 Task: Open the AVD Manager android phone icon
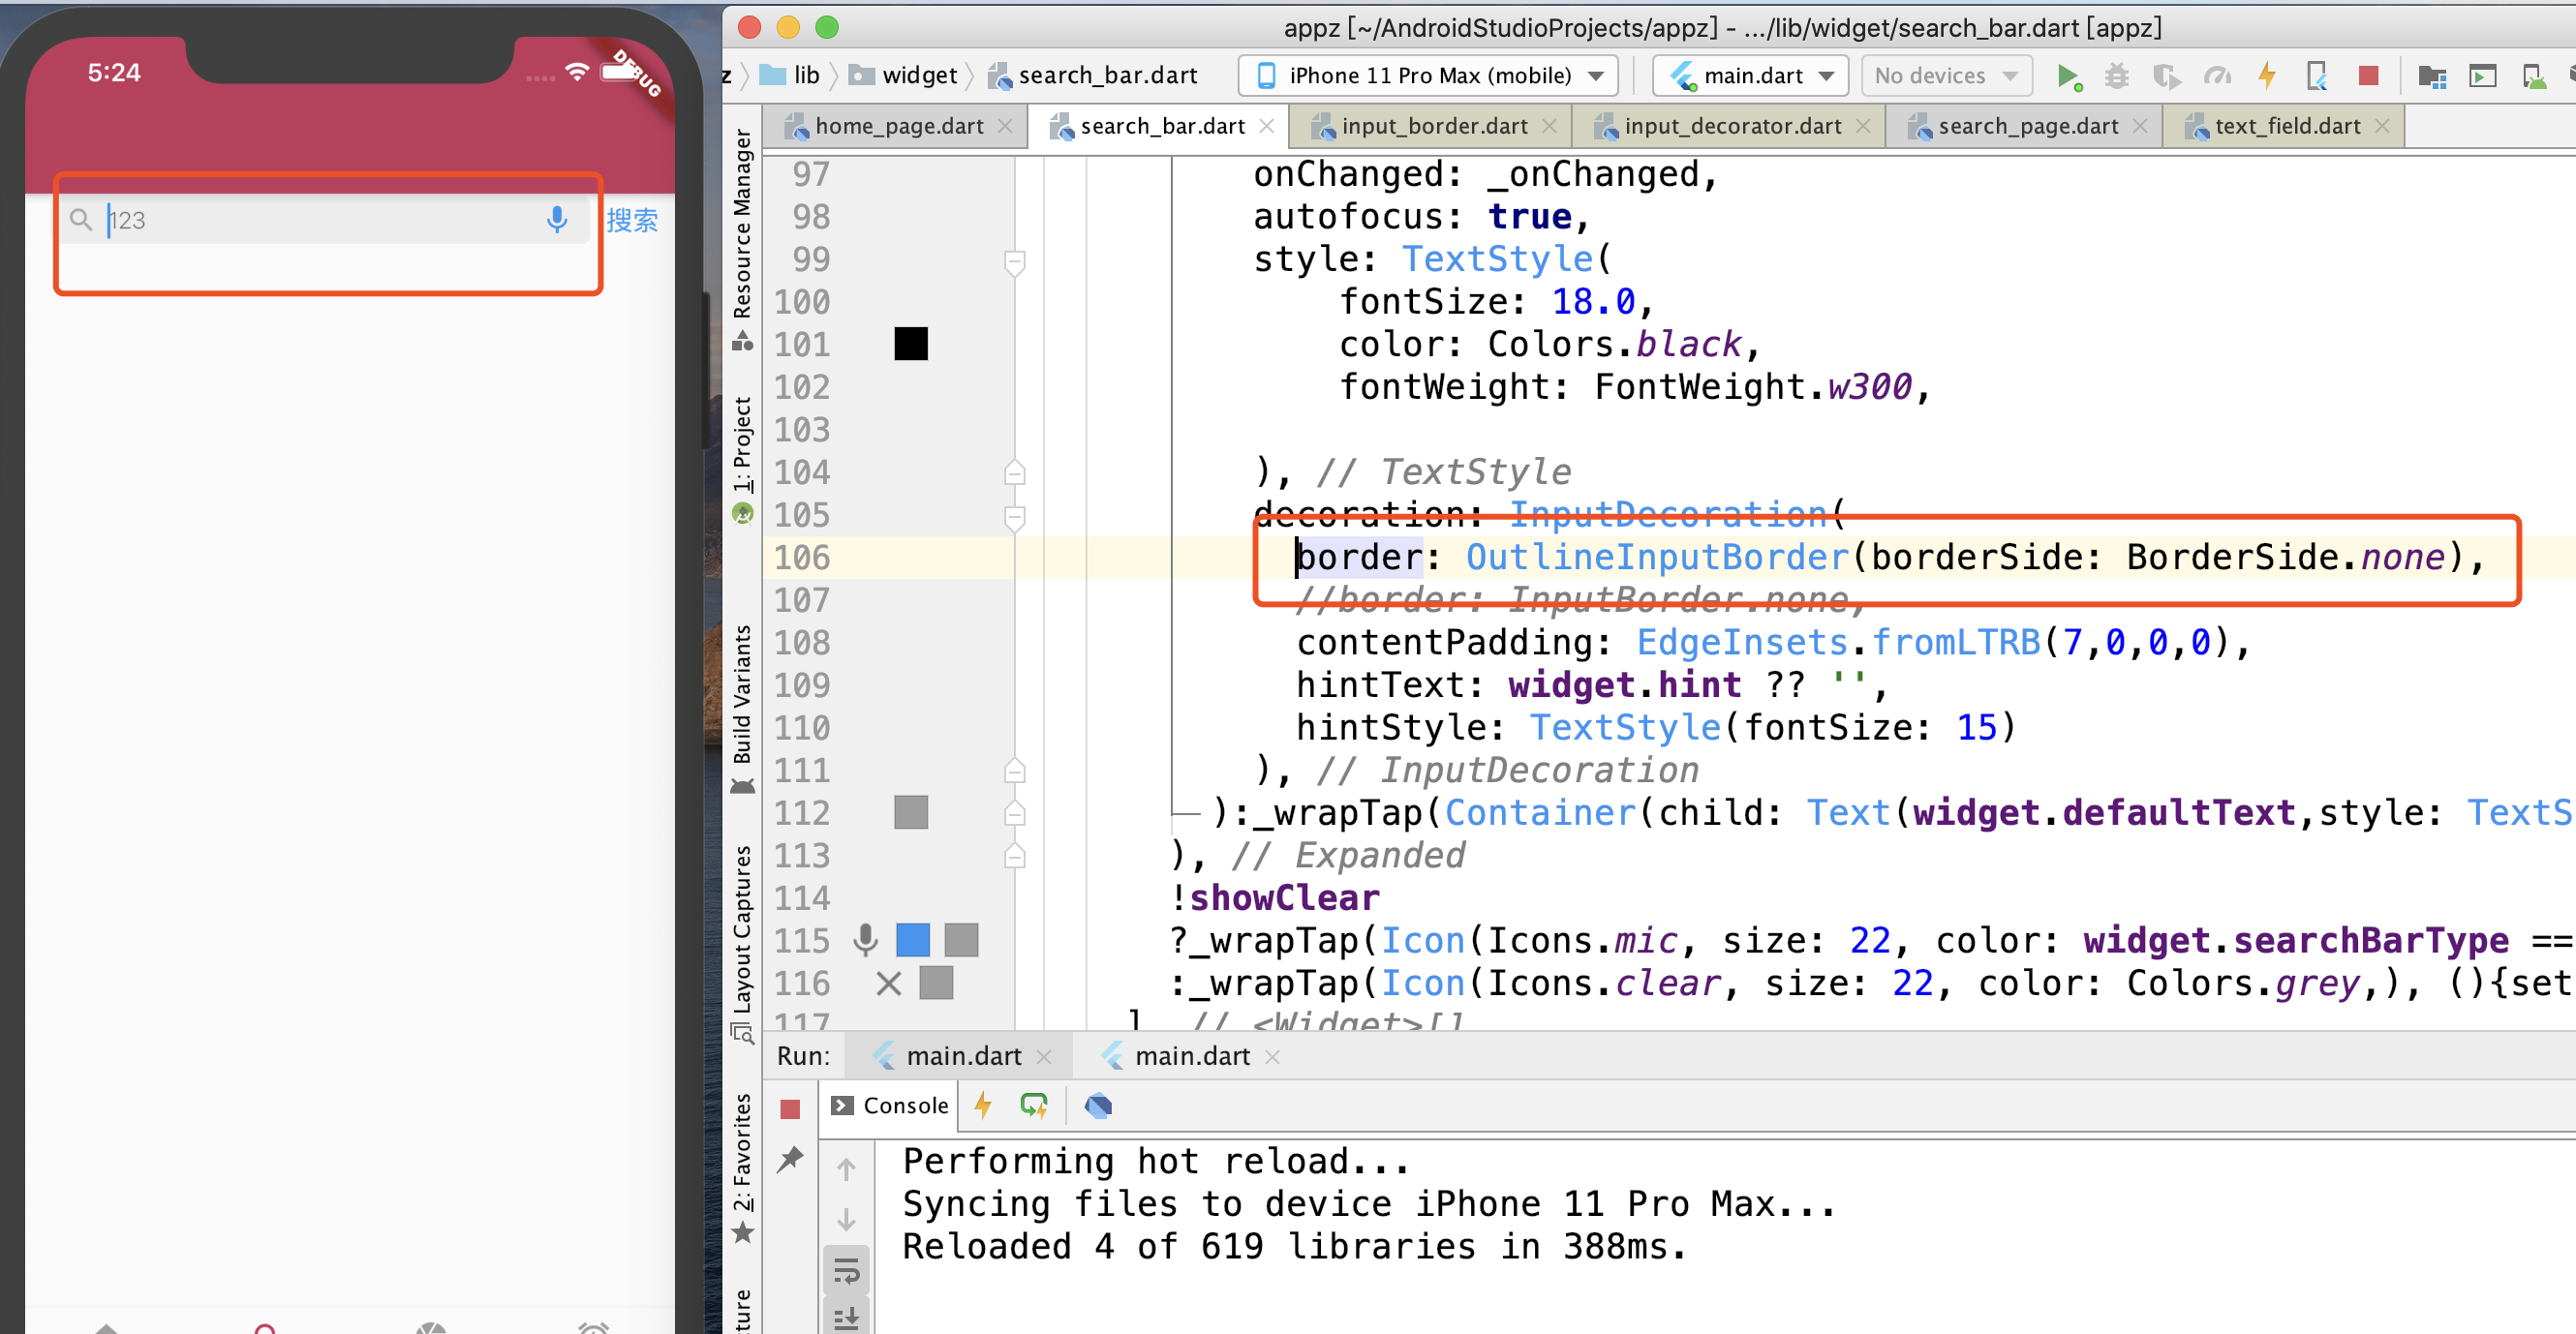click(x=2534, y=76)
